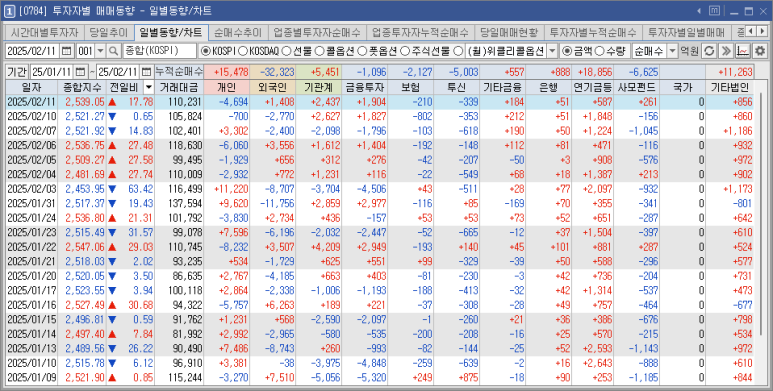Viewport: 773px width, 391px height.
Task: Open calendar for period end 25/02/11
Action: click(x=147, y=72)
